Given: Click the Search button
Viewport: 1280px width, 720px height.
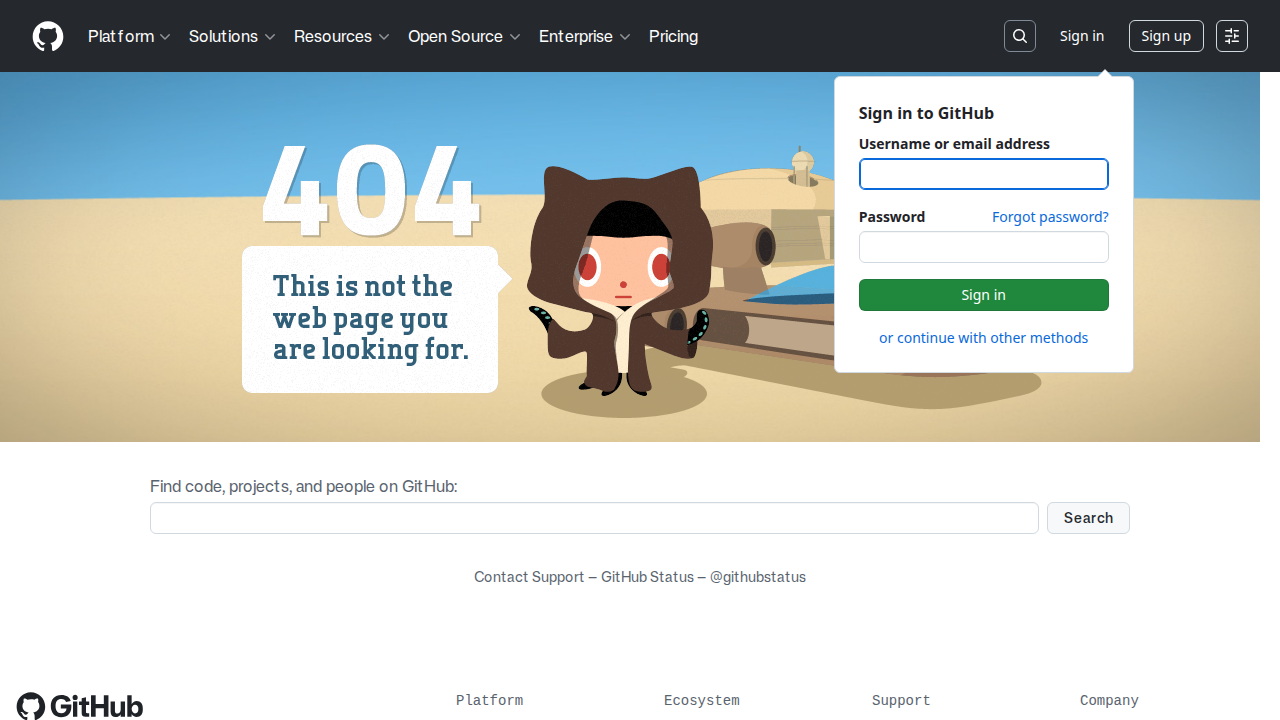Looking at the screenshot, I should pos(1088,518).
